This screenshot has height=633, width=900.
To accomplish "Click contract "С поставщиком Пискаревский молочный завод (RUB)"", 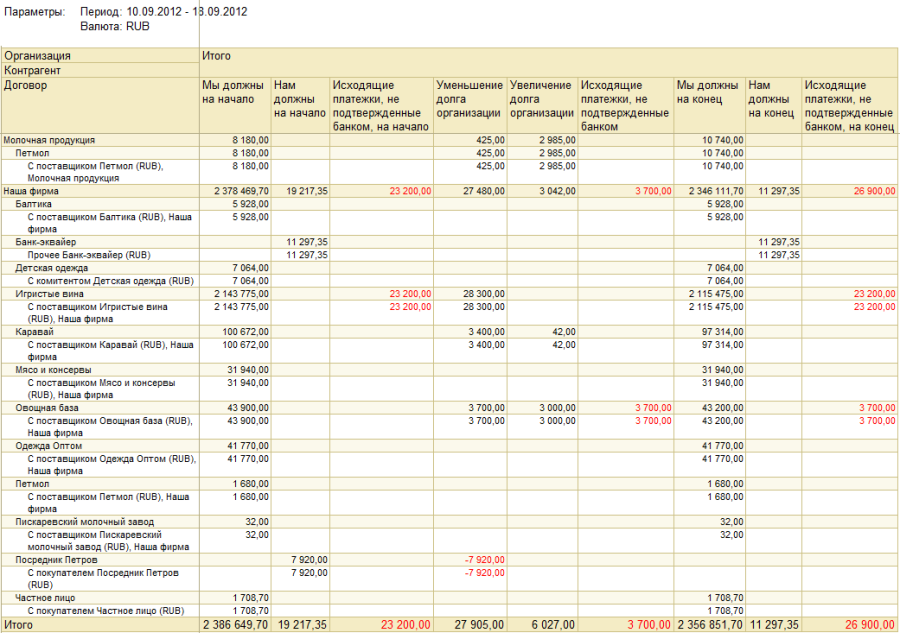I will [x=108, y=541].
